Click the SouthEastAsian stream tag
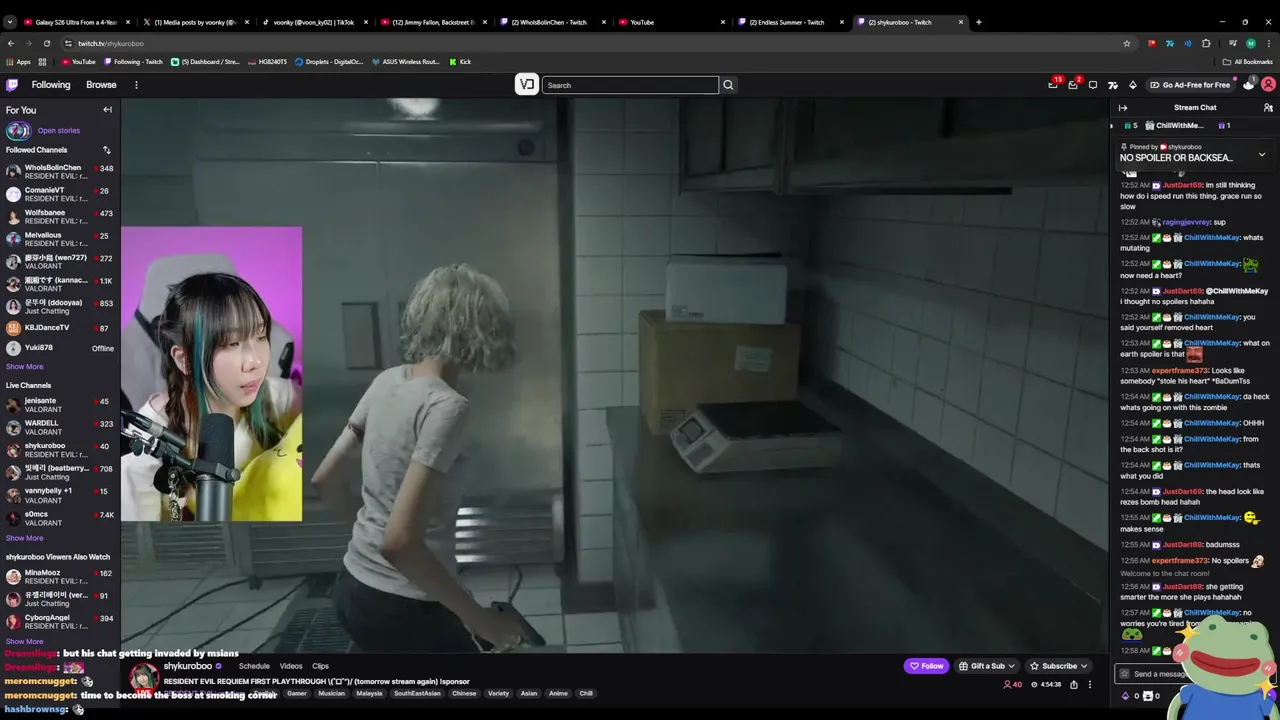Viewport: 1280px width, 720px height. [417, 693]
